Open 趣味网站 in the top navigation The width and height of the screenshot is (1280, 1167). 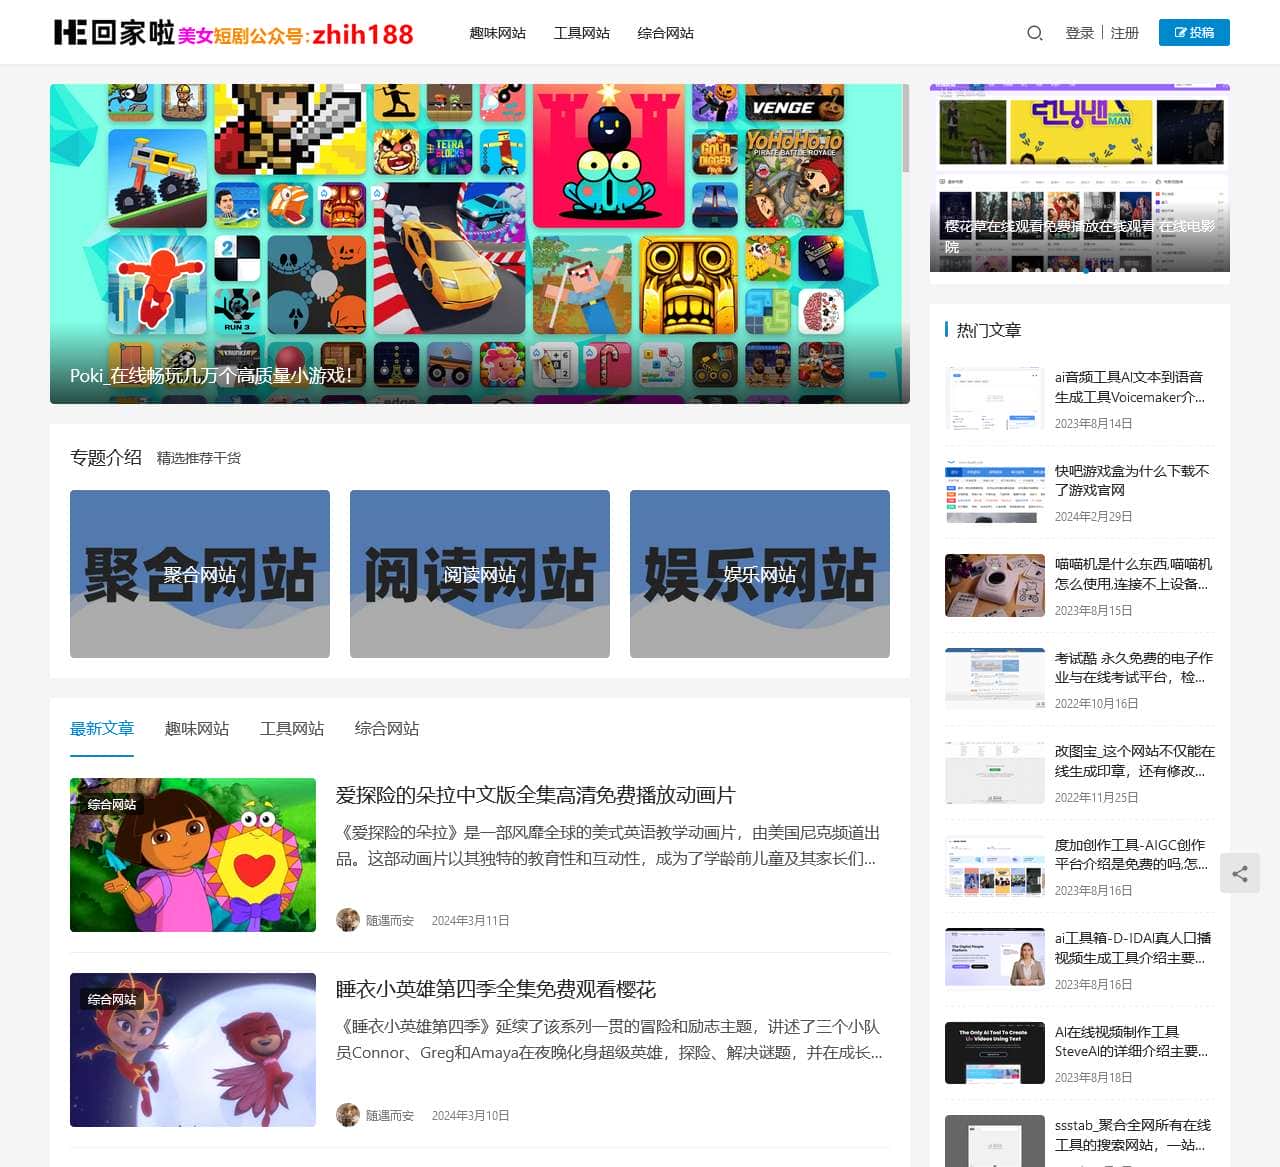497,33
